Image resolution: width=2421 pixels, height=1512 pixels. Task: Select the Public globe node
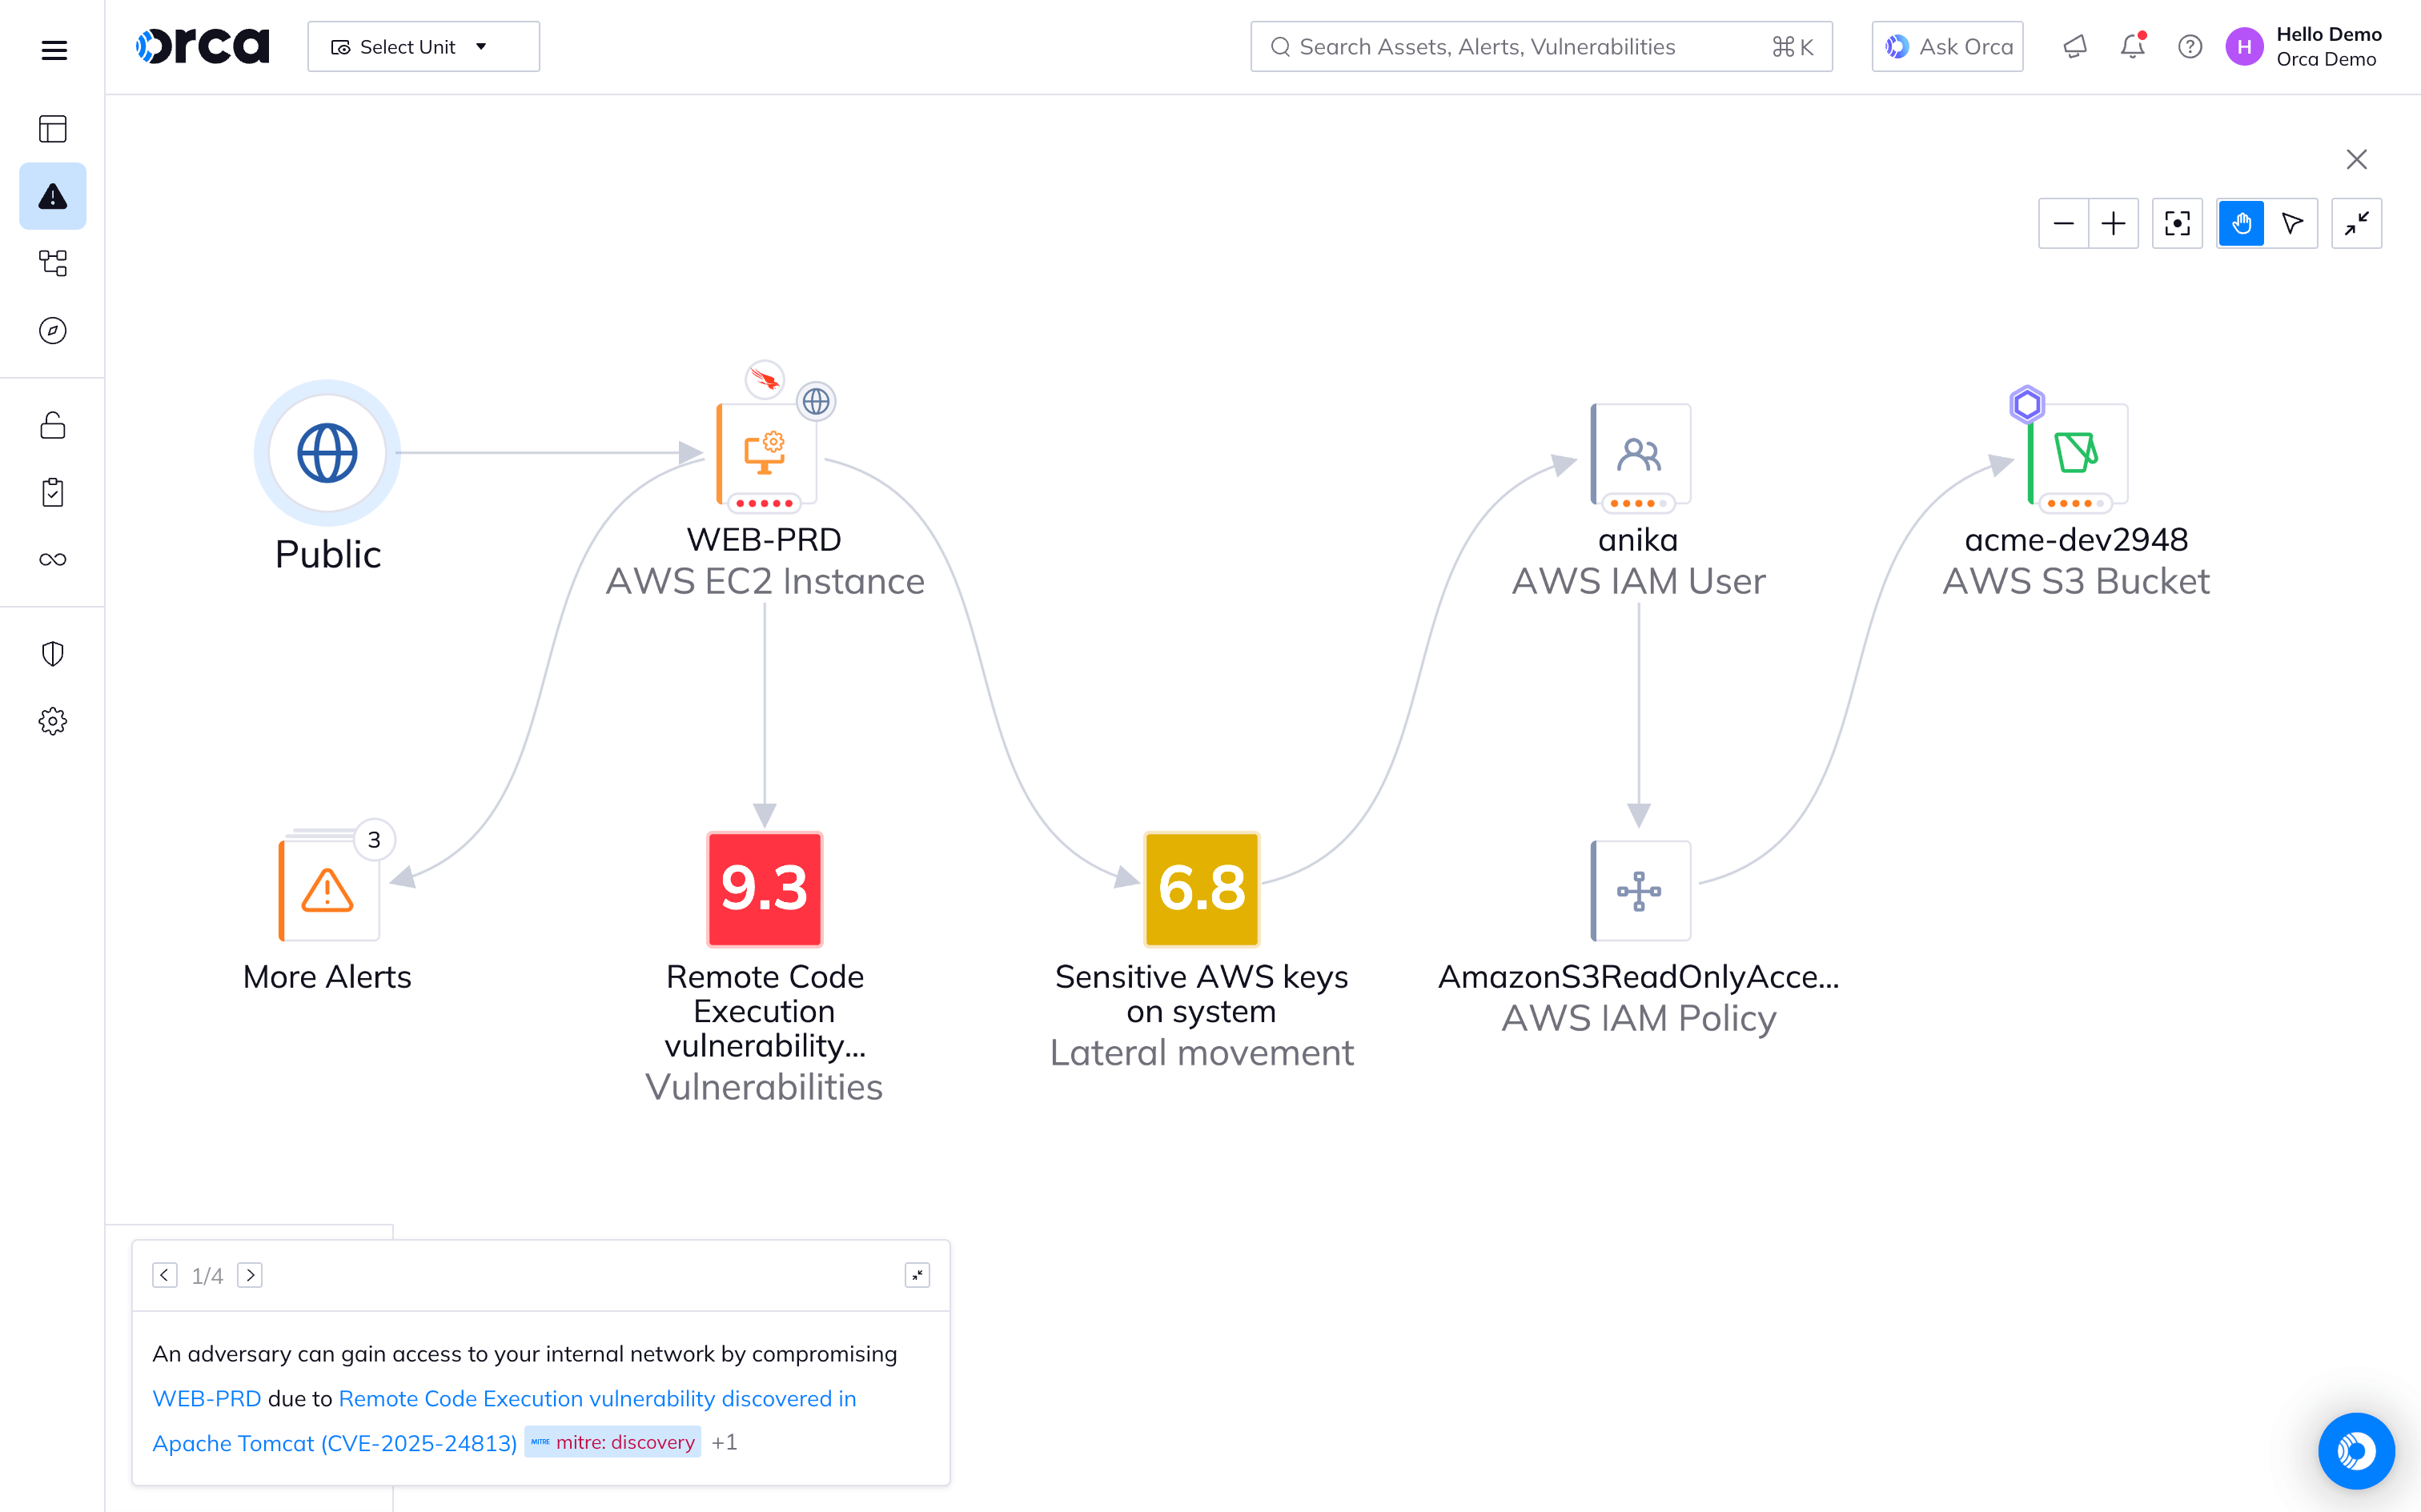(327, 453)
